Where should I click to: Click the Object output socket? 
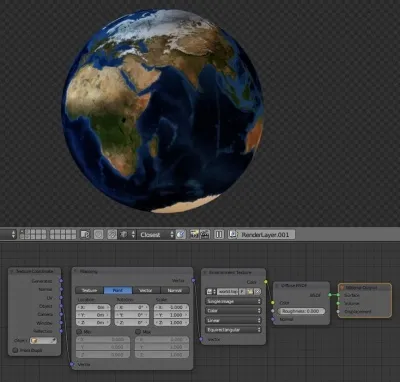point(61,306)
